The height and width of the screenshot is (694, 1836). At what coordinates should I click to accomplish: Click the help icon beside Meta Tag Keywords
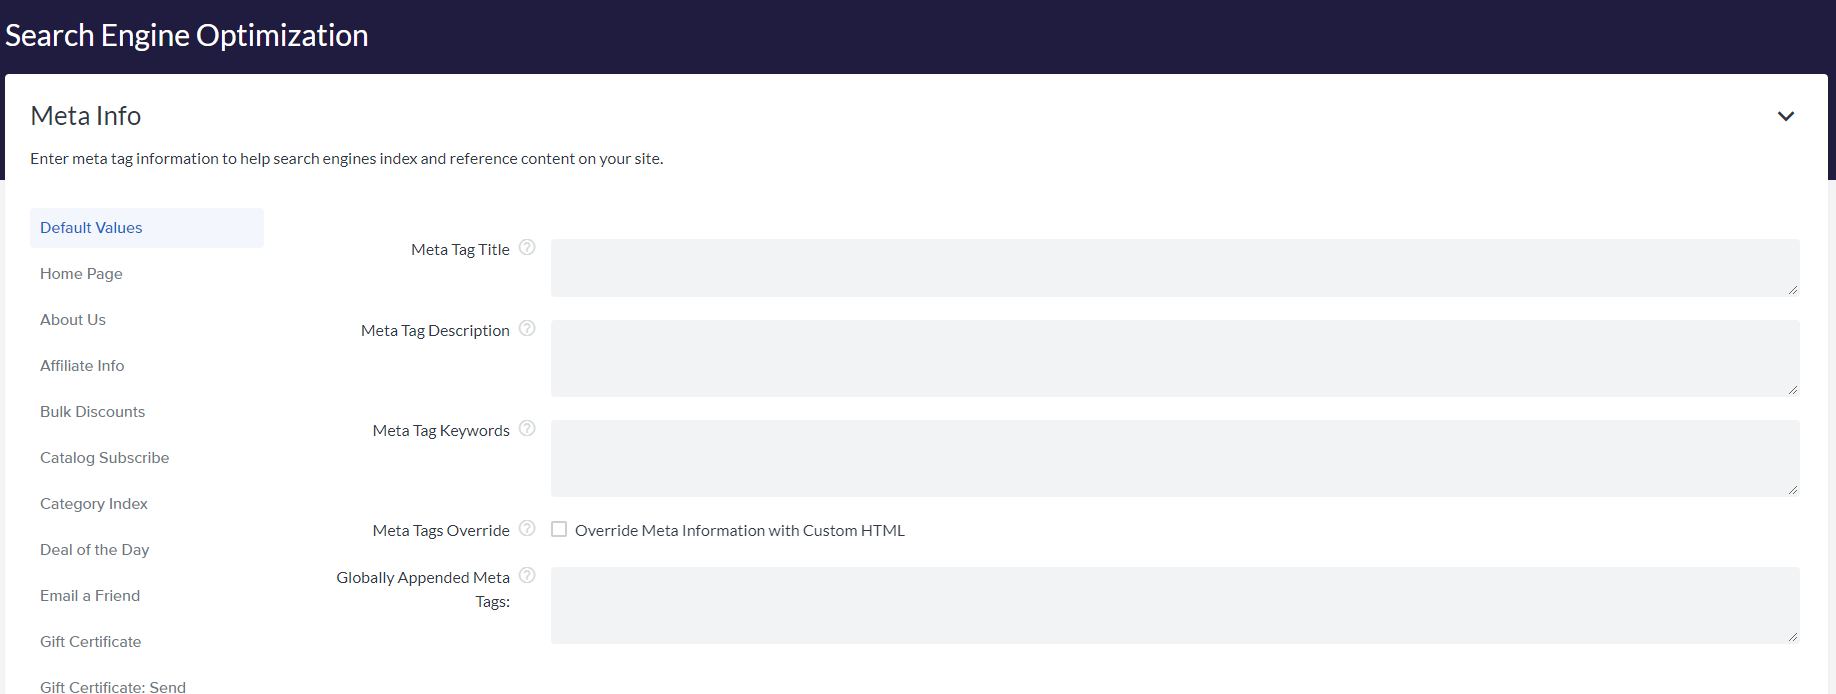pyautogui.click(x=527, y=429)
